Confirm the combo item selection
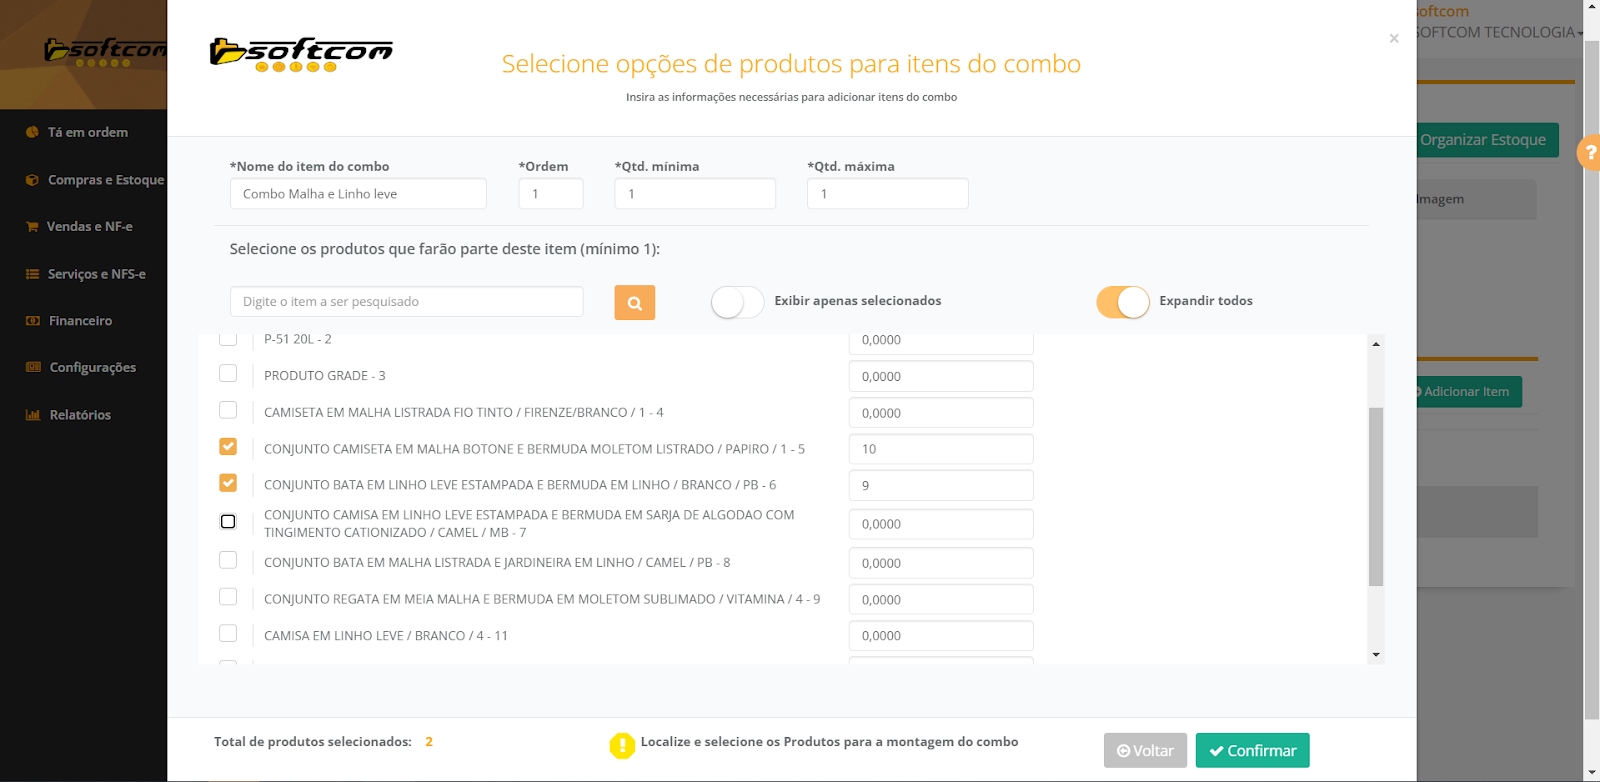Viewport: 1600px width, 782px height. point(1252,751)
